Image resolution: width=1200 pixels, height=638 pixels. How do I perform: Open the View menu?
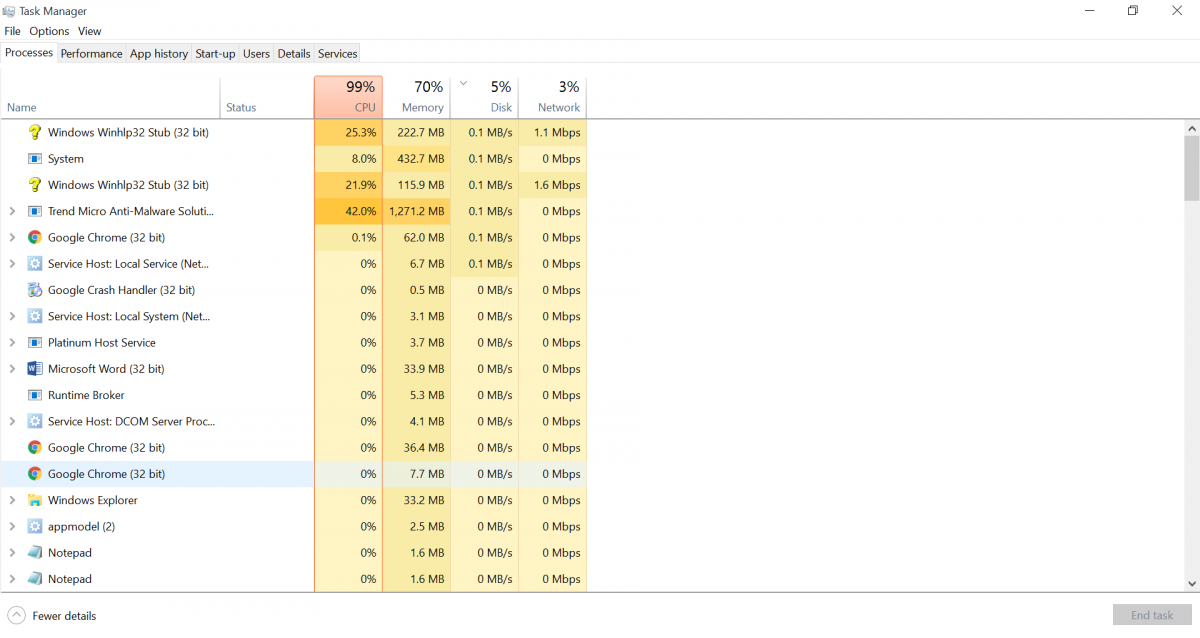90,31
